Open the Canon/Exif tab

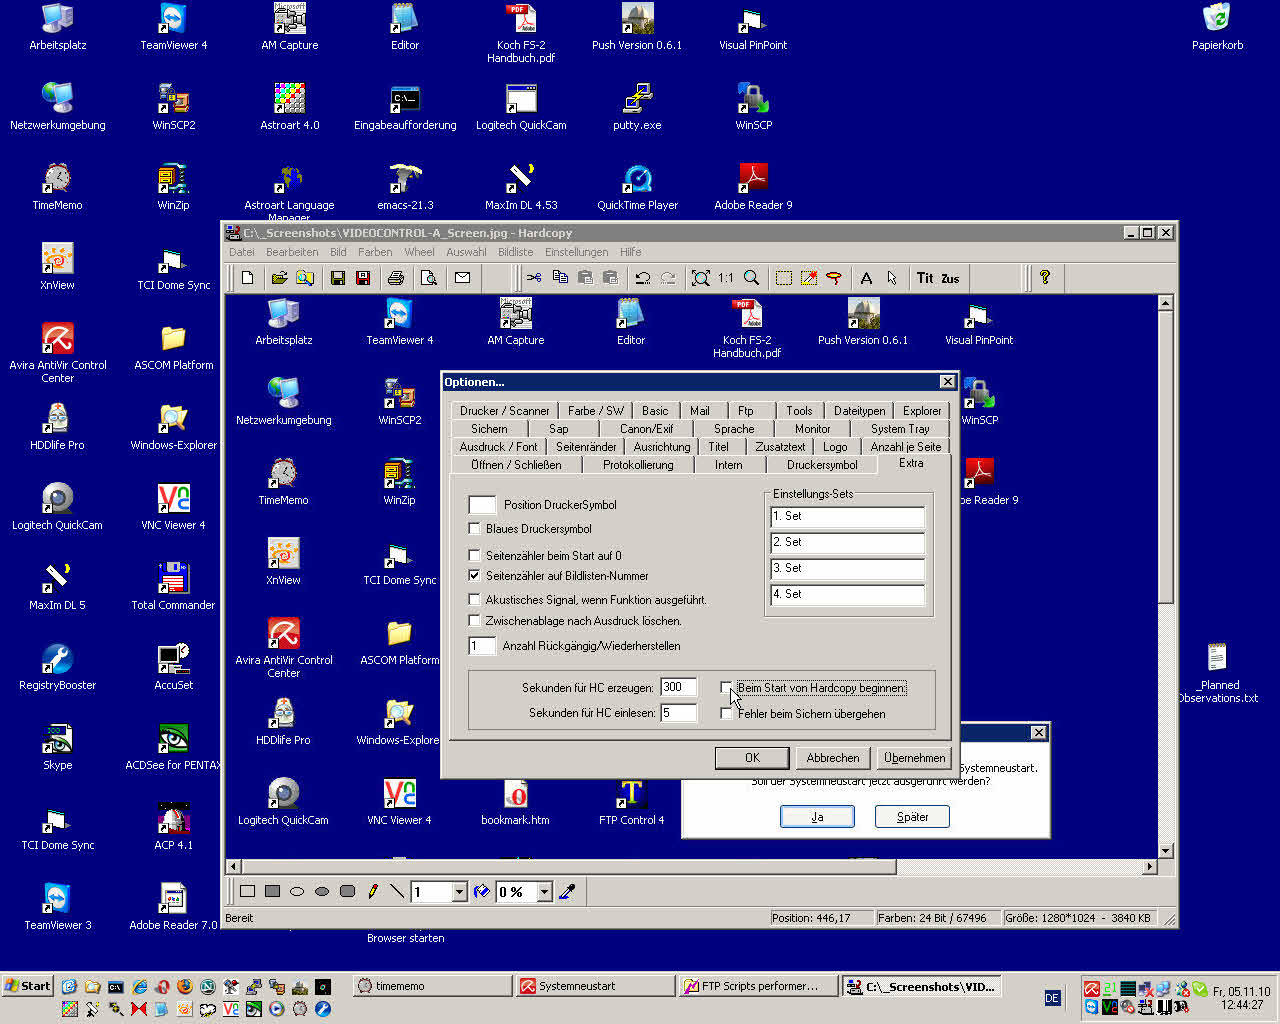click(x=647, y=429)
